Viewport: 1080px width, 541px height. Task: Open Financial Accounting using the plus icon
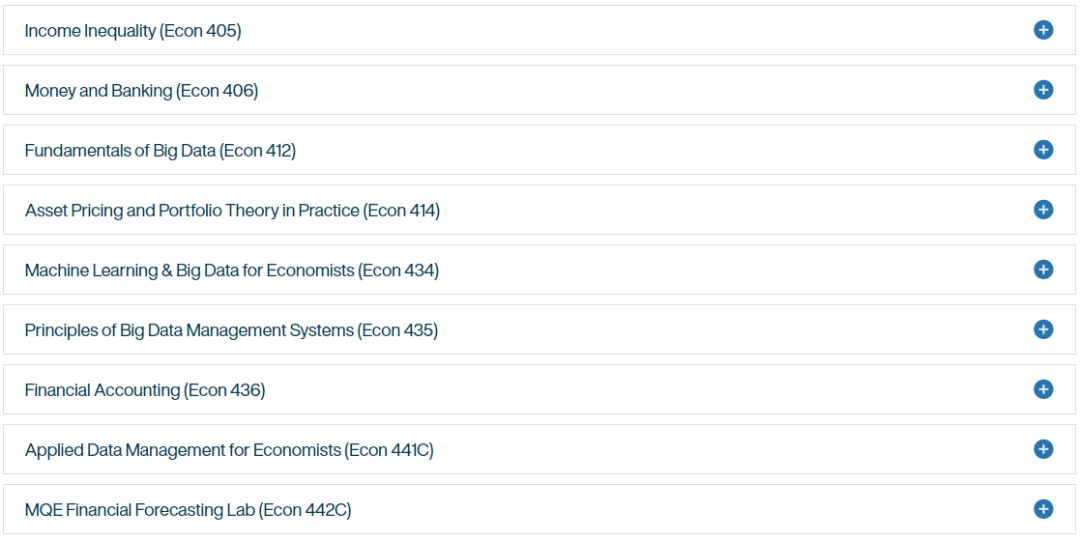(1043, 389)
